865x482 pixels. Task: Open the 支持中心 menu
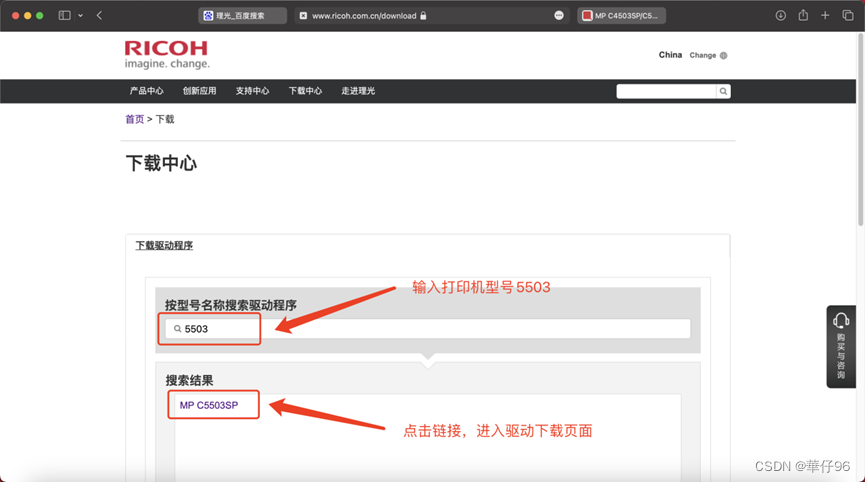point(252,91)
